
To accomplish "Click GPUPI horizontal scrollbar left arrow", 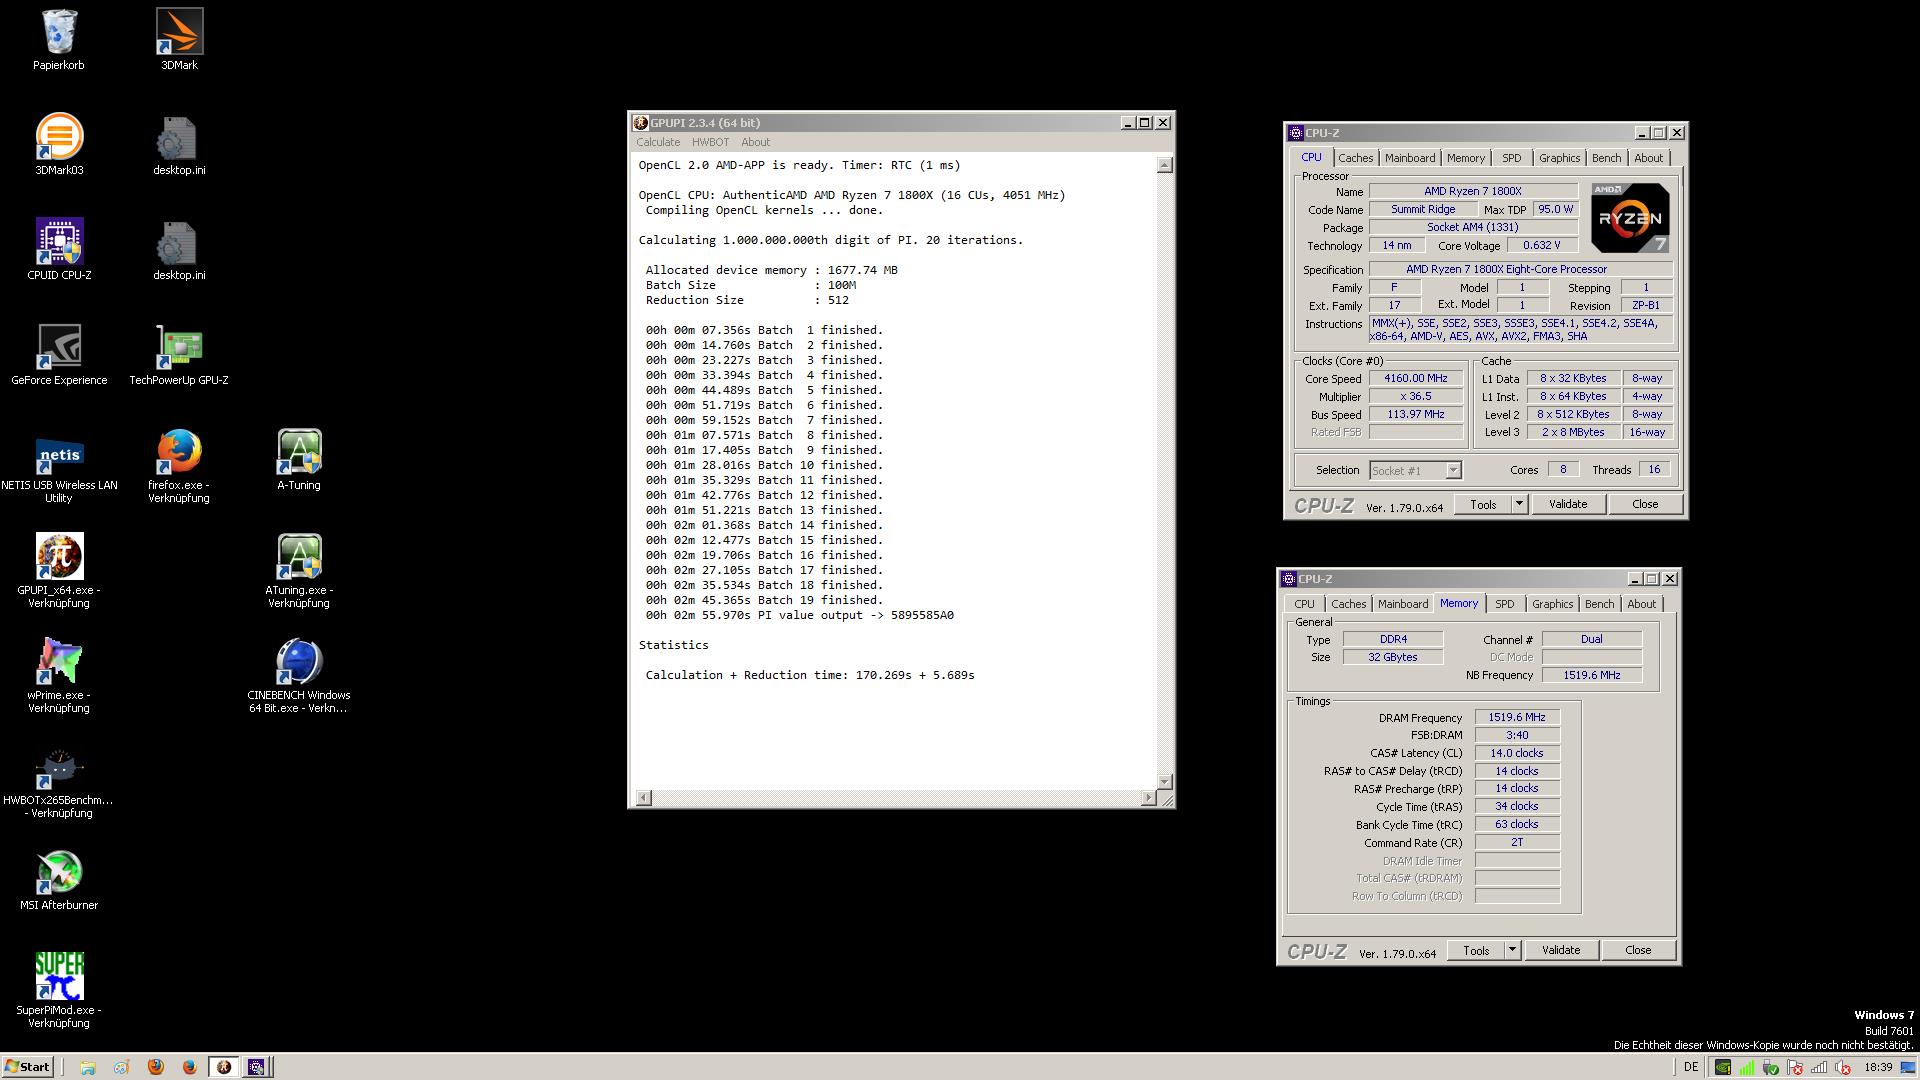I will [643, 797].
